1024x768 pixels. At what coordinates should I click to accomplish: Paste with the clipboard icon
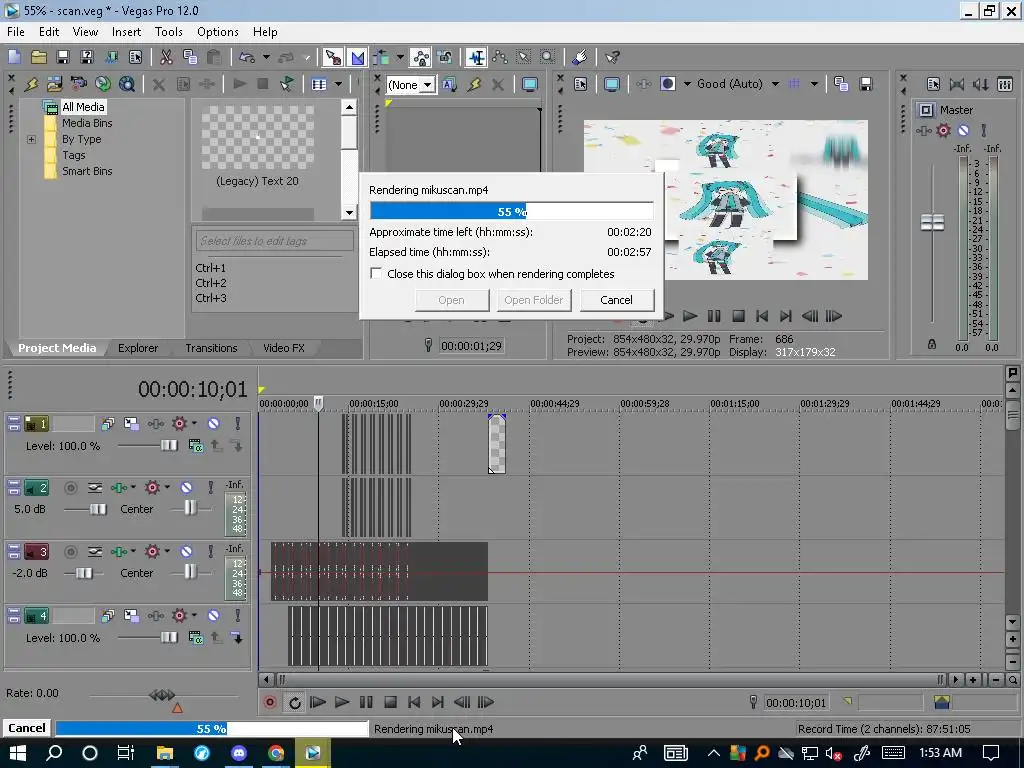pos(214,57)
